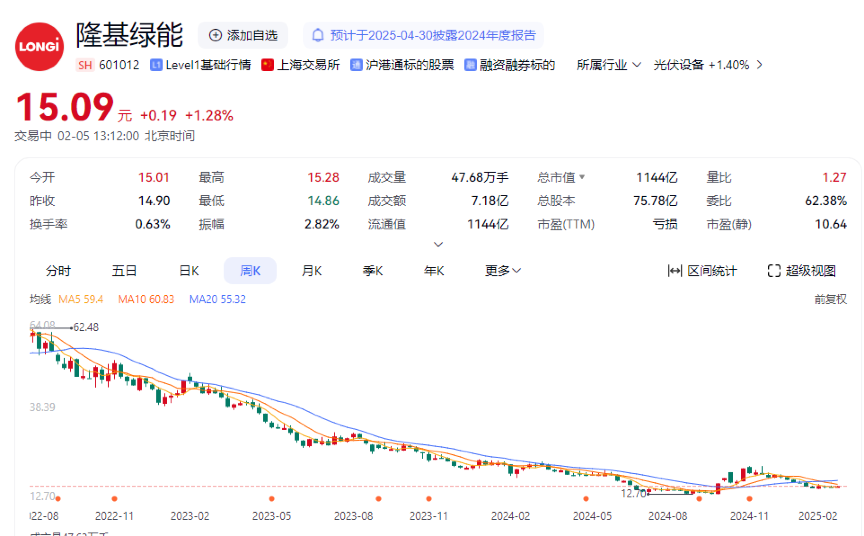Click the orange event dot above 2023-05
Image resolution: width=864 pixels, height=536 pixels.
click(x=272, y=499)
